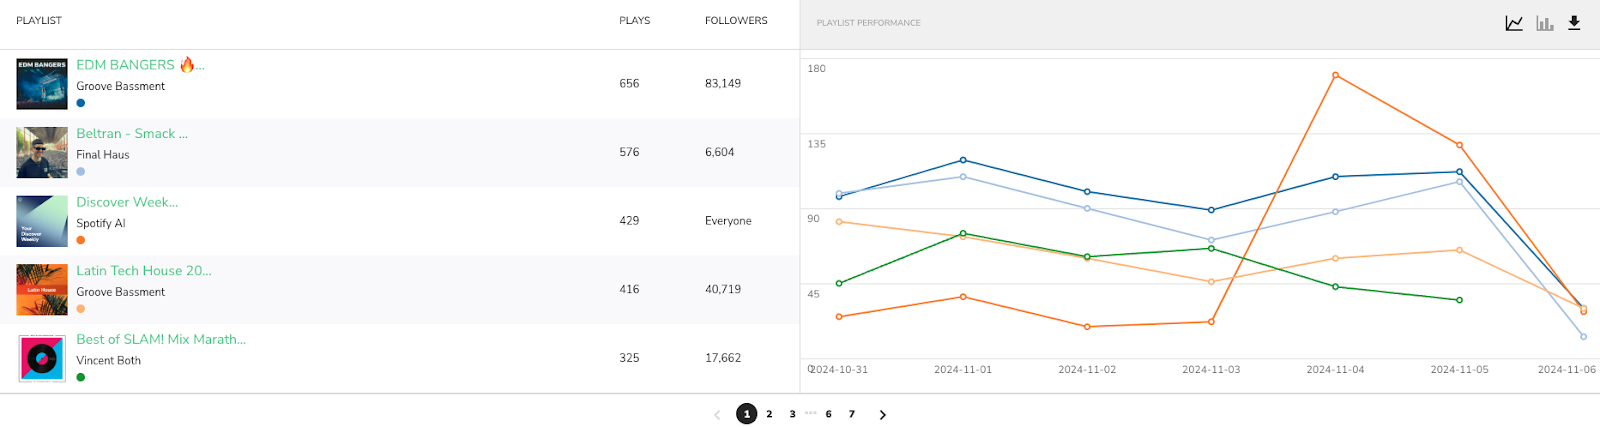Screen dimensions: 1600x427
Task: Open Latin Tech House playlist link
Action: pyautogui.click(x=144, y=271)
